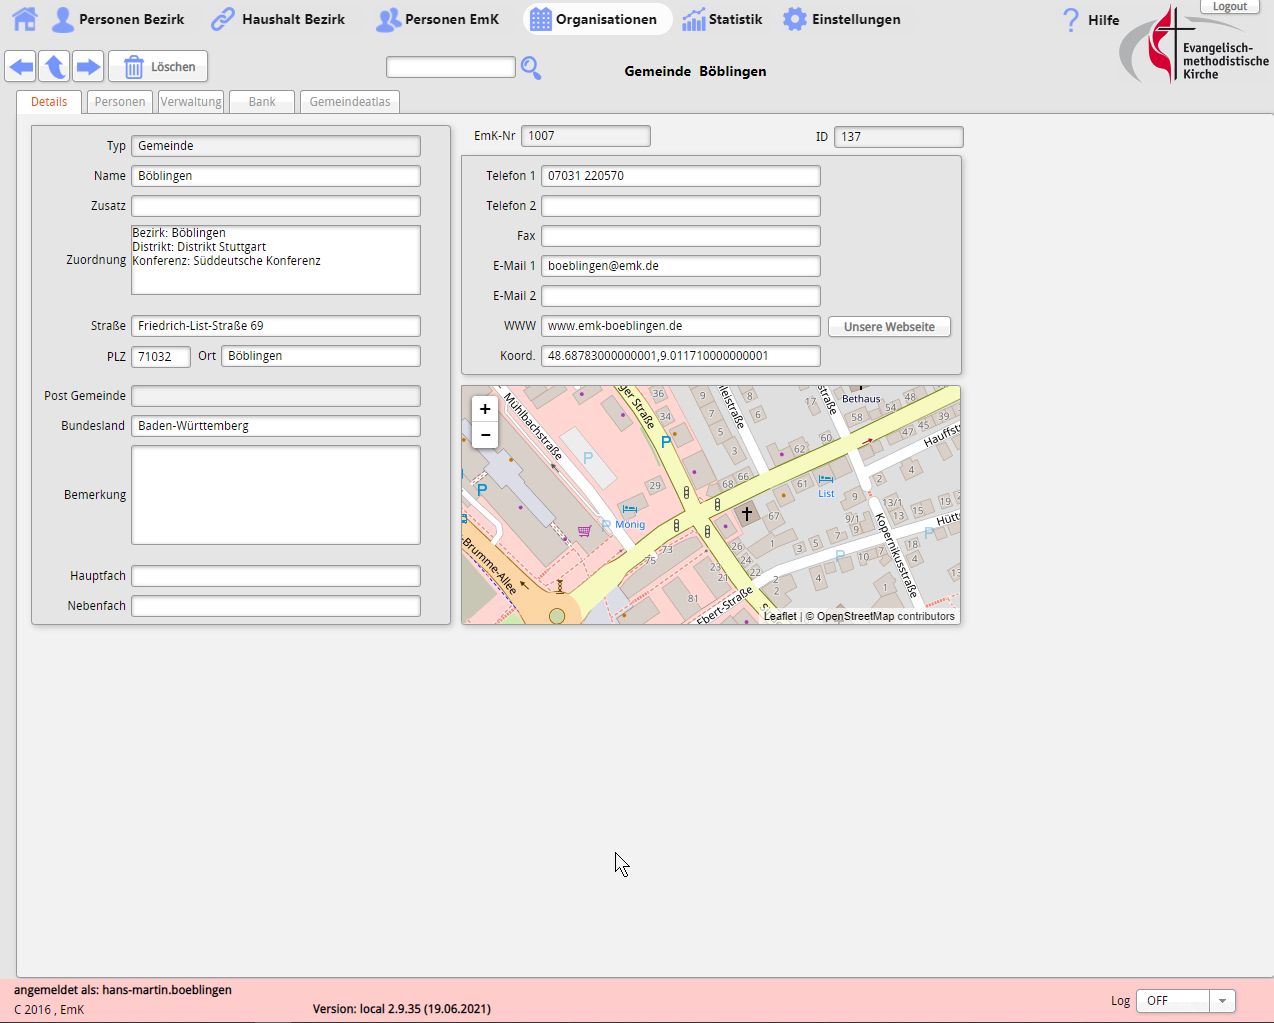
Task: Open the OpenStreetMap attribution link
Action: 855,616
